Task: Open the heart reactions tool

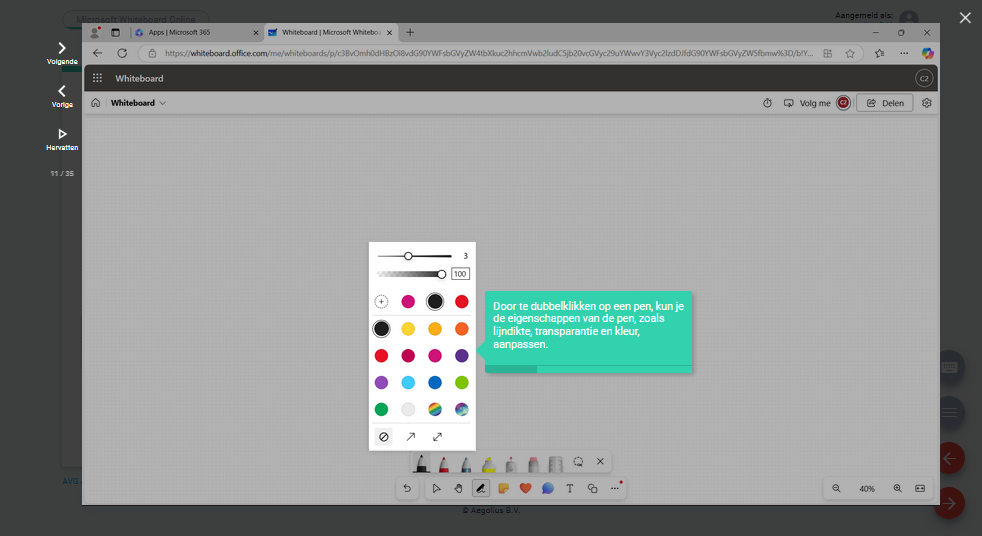Action: [525, 489]
